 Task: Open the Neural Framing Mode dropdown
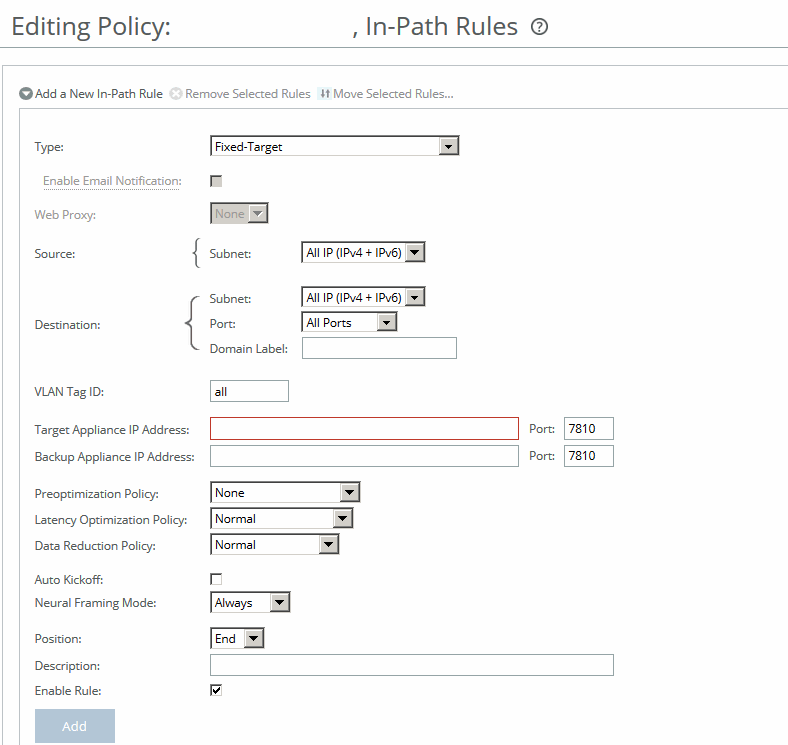click(251, 603)
